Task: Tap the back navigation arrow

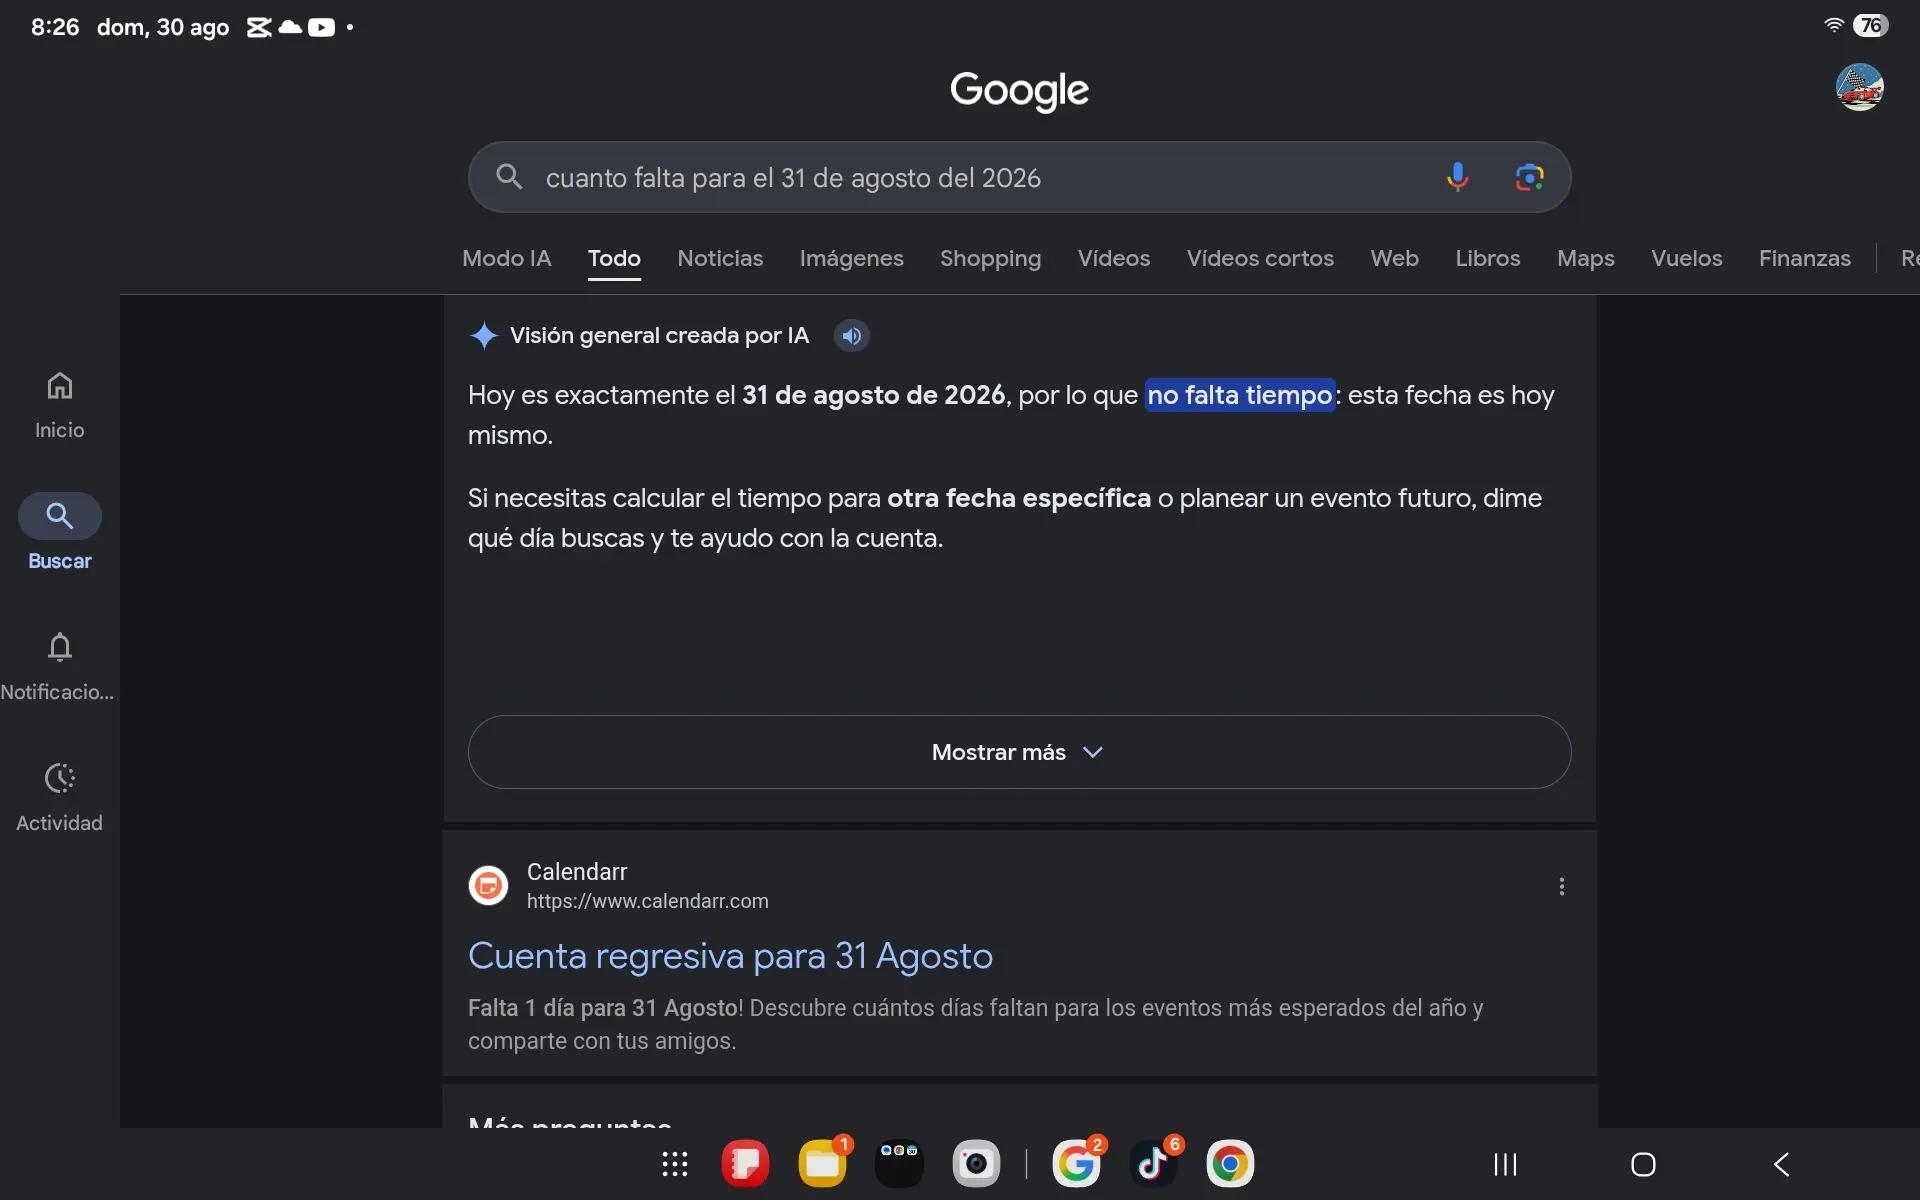Action: click(1781, 1164)
